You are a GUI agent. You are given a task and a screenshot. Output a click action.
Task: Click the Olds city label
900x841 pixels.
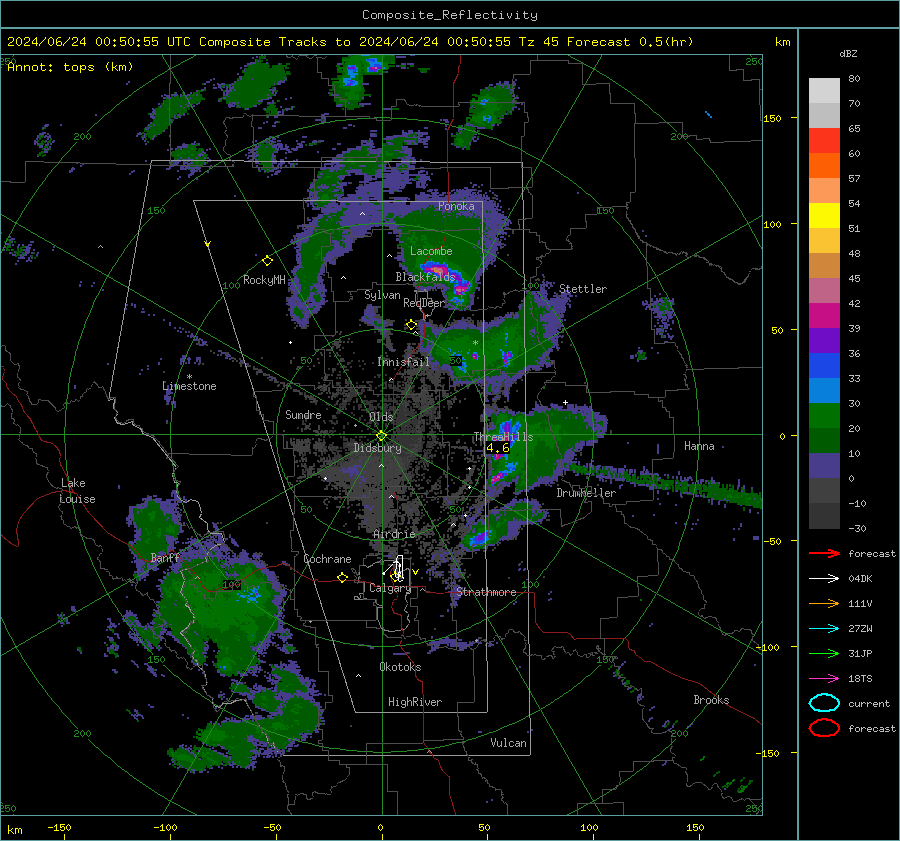(x=381, y=417)
